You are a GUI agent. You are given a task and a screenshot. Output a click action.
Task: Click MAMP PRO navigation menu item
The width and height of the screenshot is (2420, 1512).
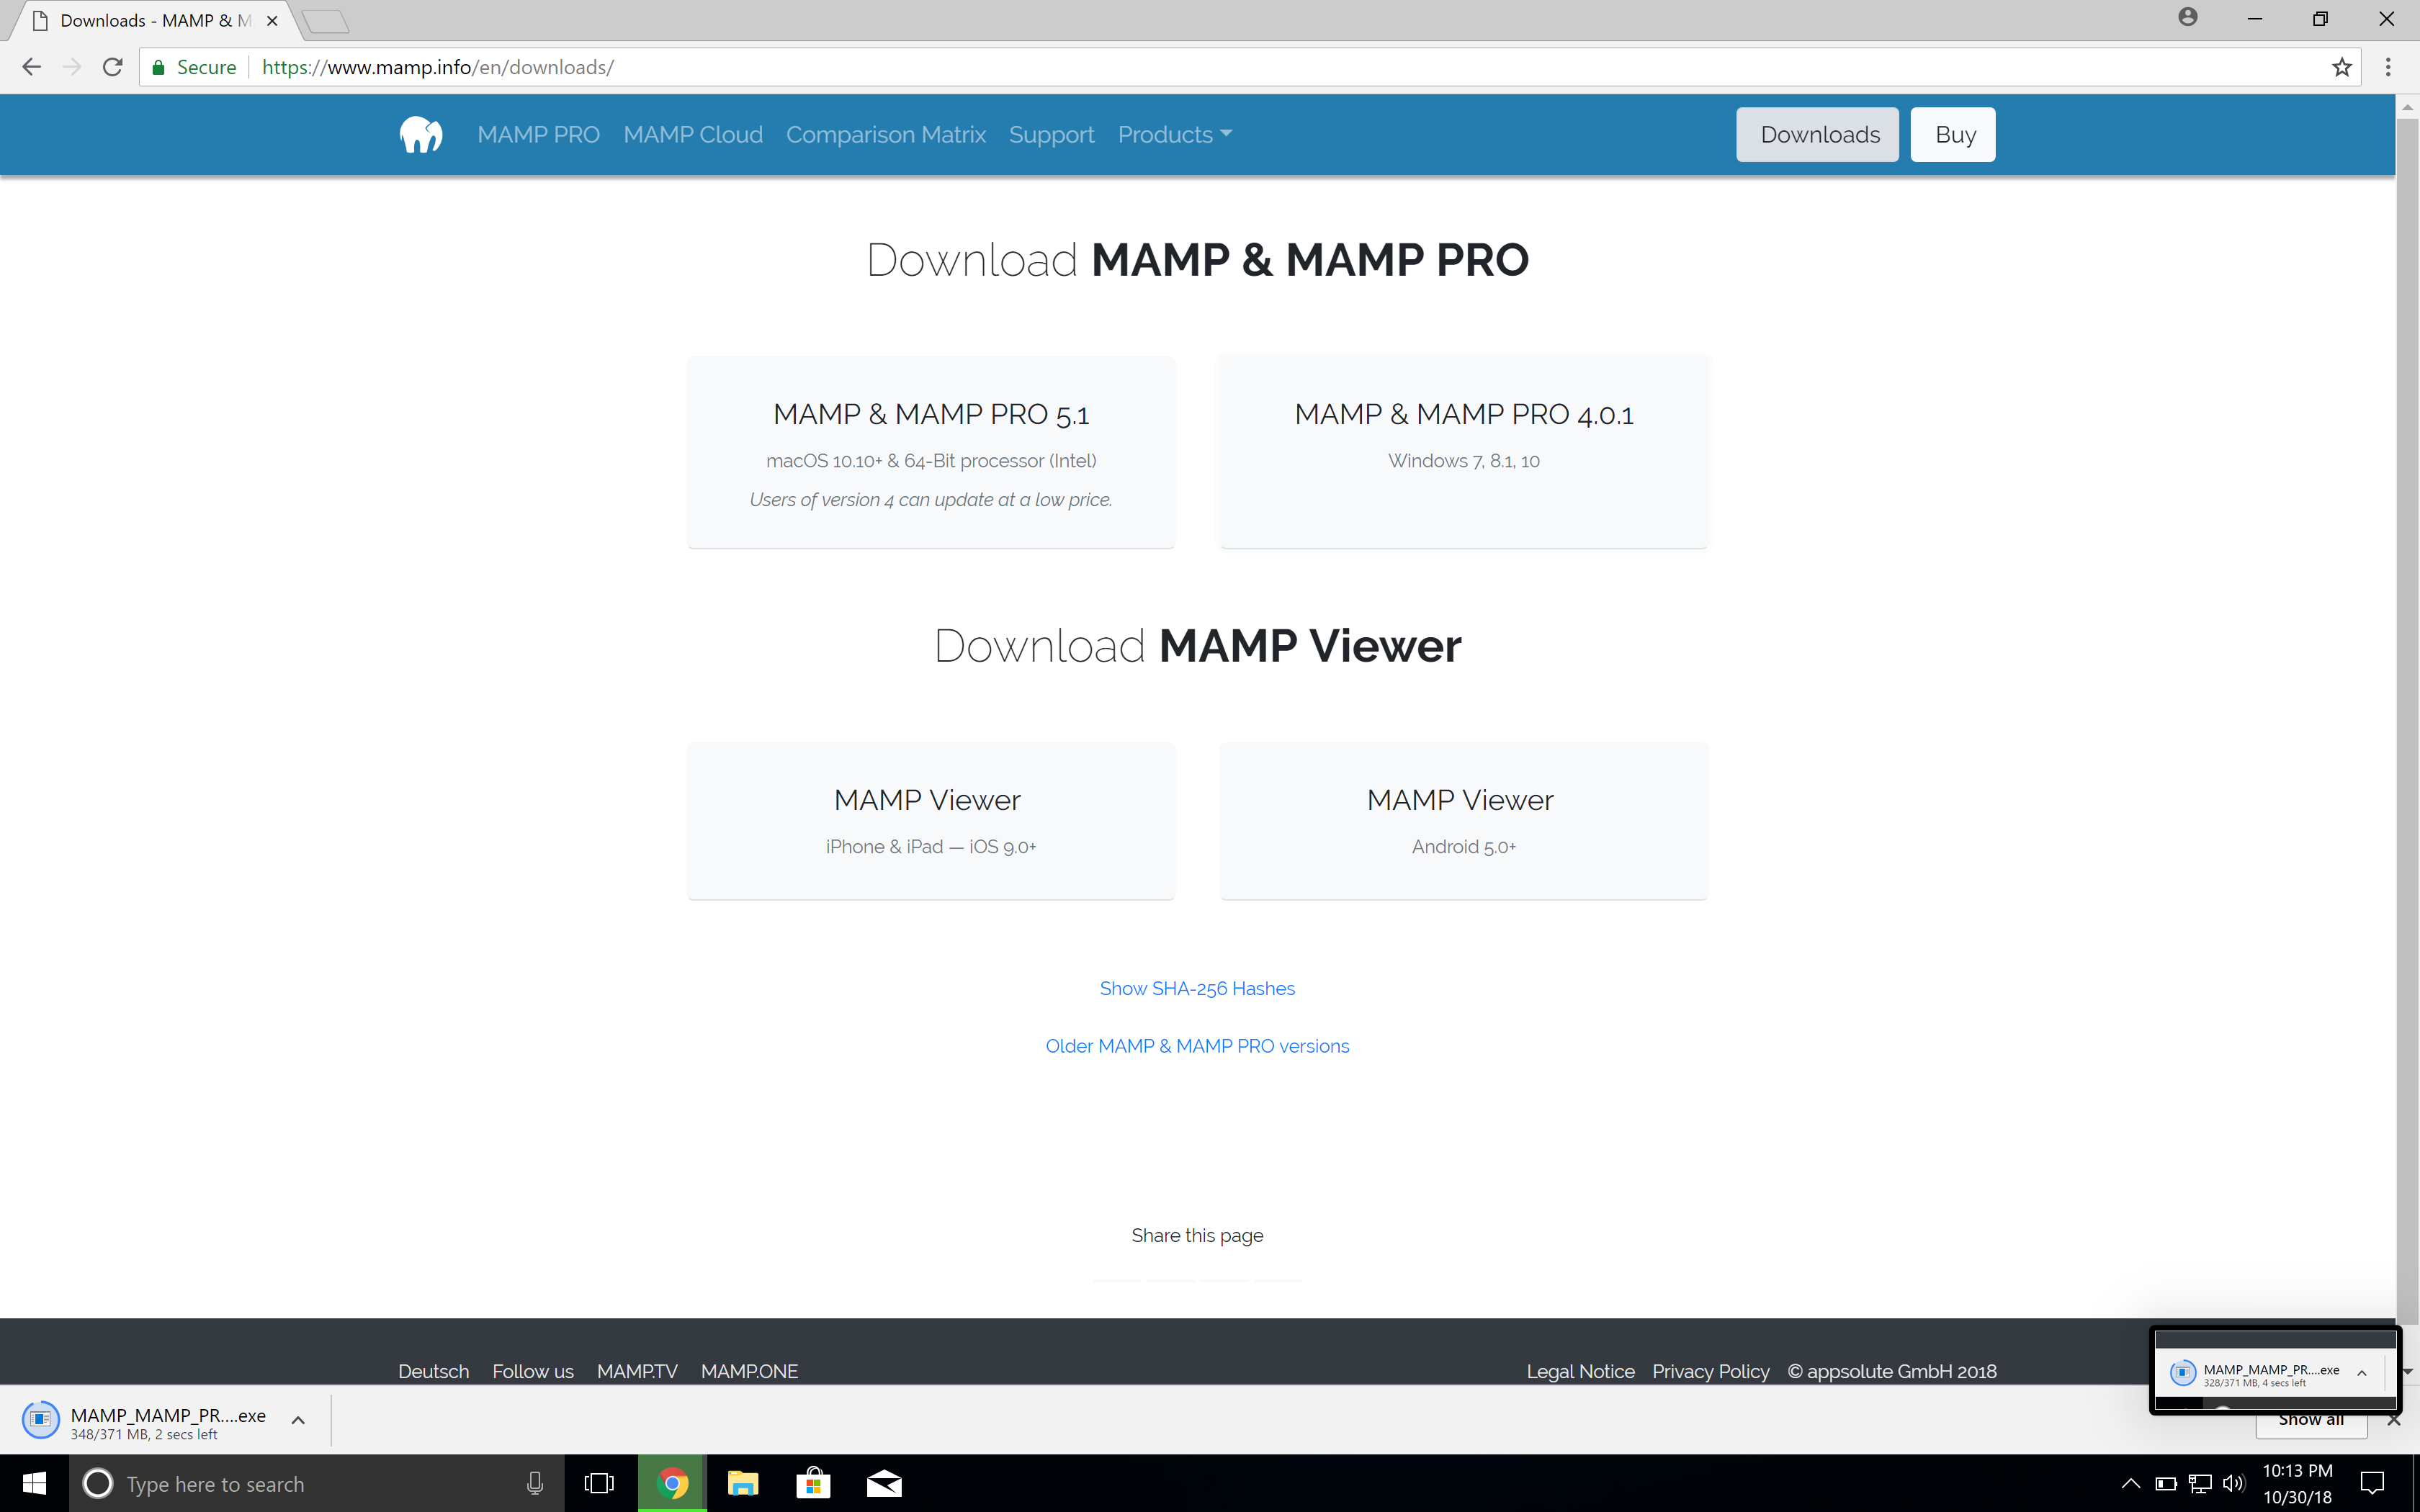pyautogui.click(x=538, y=134)
